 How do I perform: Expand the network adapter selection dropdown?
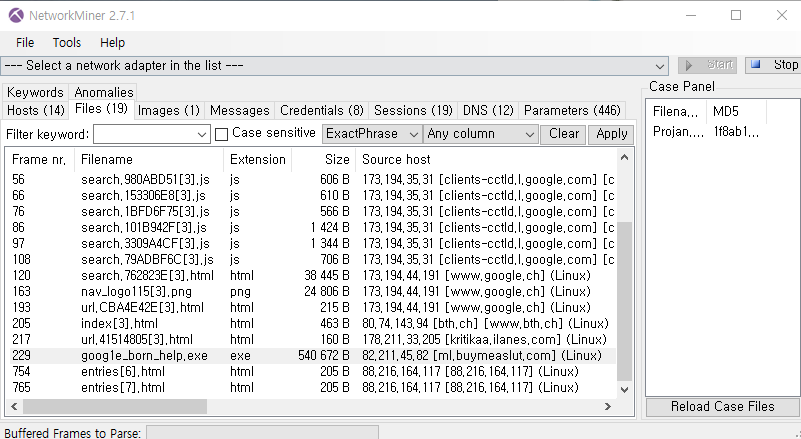659,66
